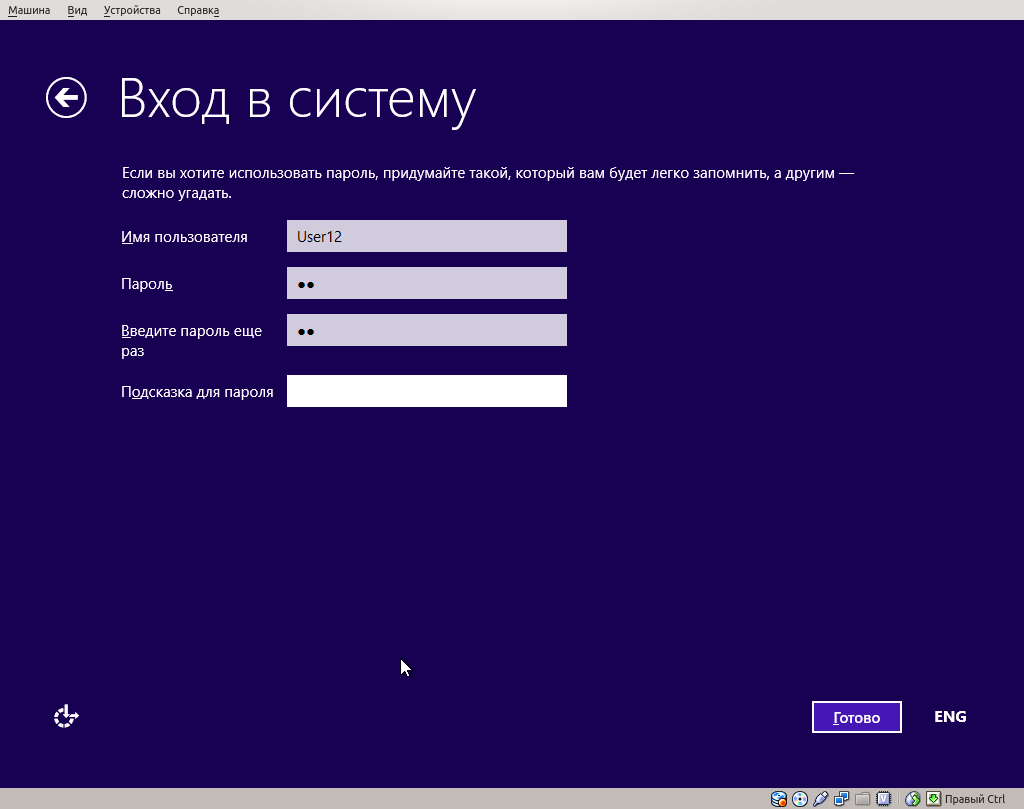
Task: Click the USB devices status icon
Action: click(x=820, y=798)
